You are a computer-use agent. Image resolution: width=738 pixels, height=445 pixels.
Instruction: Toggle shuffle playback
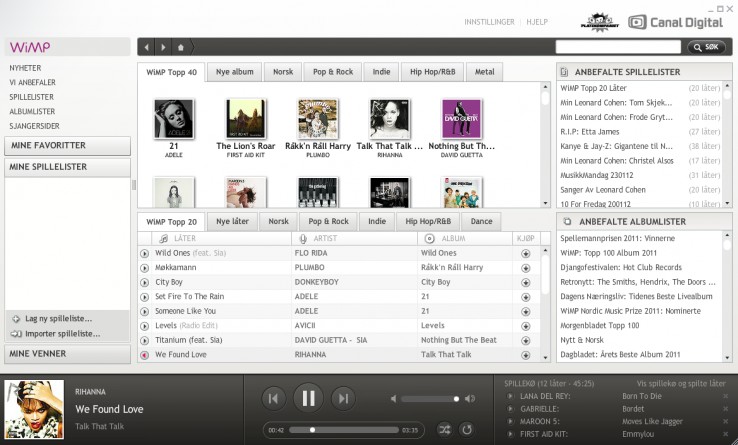coord(444,429)
